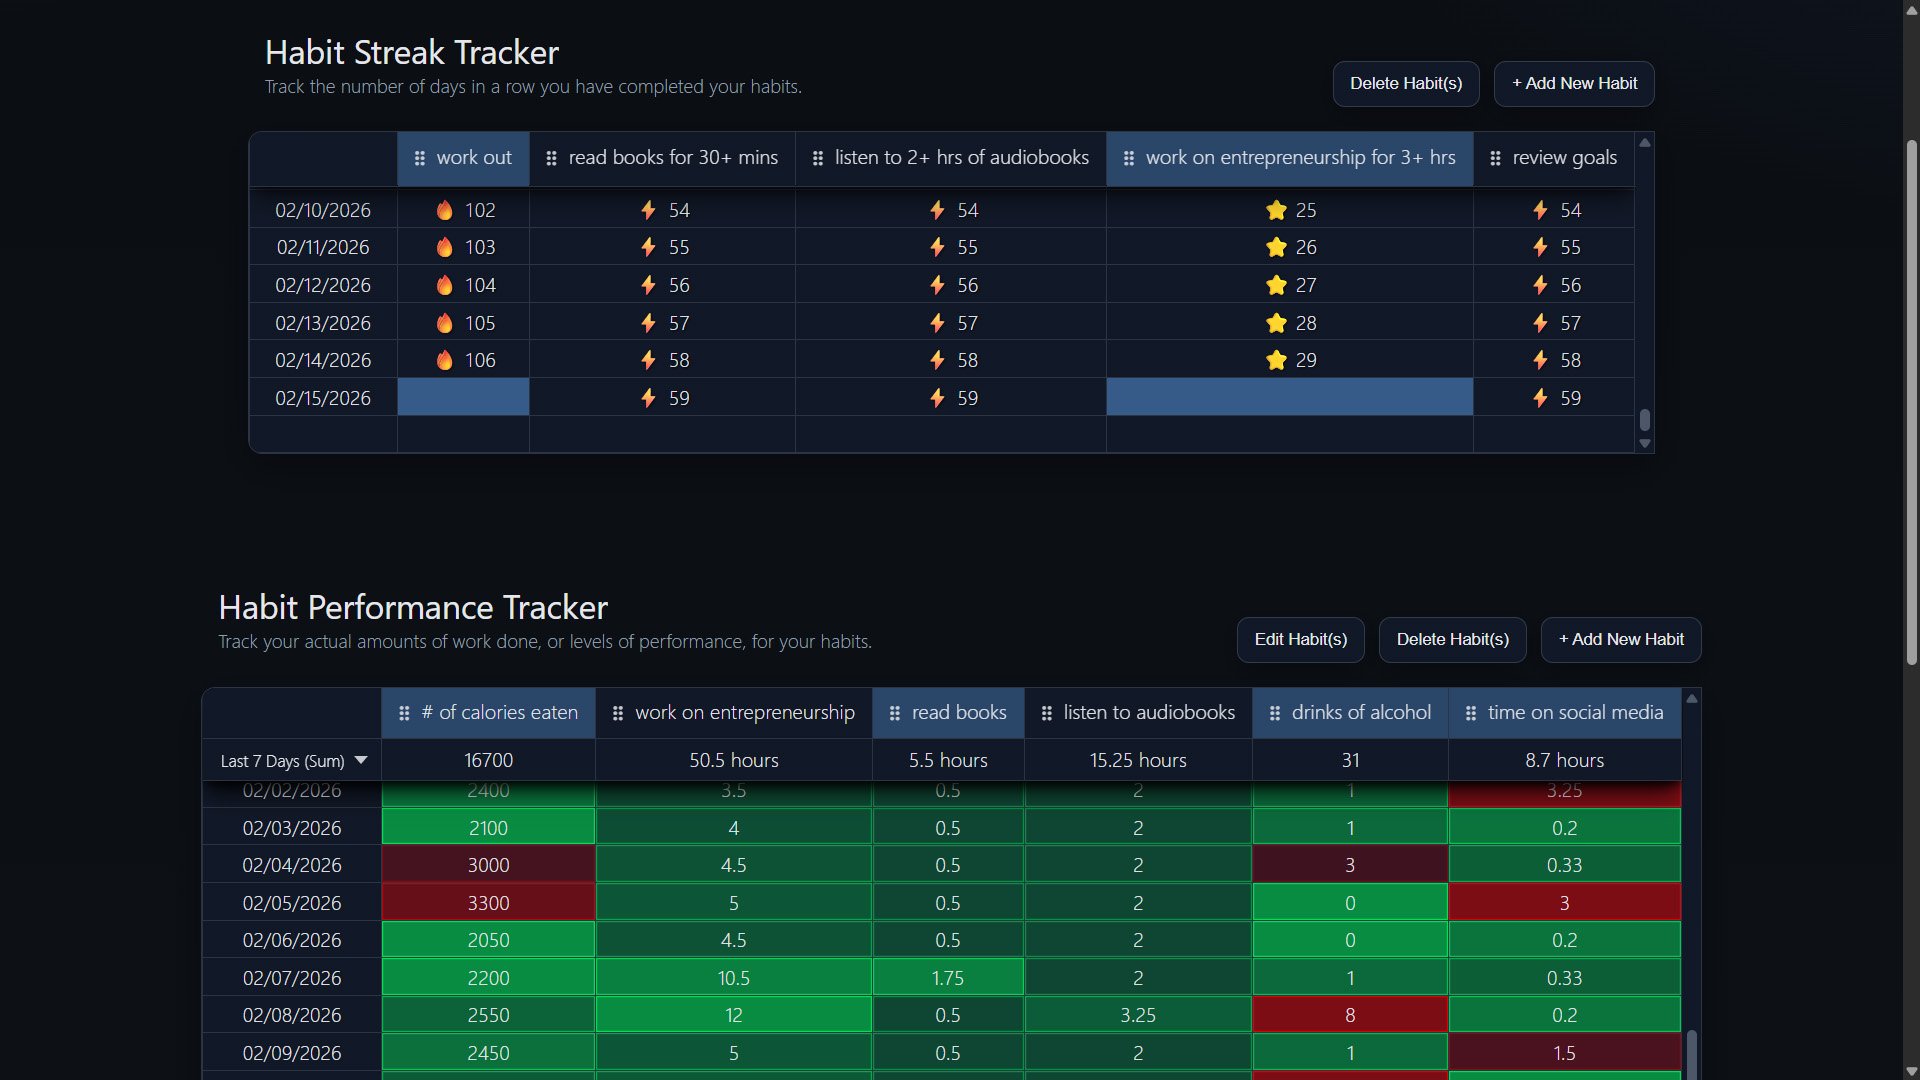Image resolution: width=1920 pixels, height=1080 pixels.
Task: Click the lightning bolt icon beside 59 for 02/15/2026
Action: point(650,397)
